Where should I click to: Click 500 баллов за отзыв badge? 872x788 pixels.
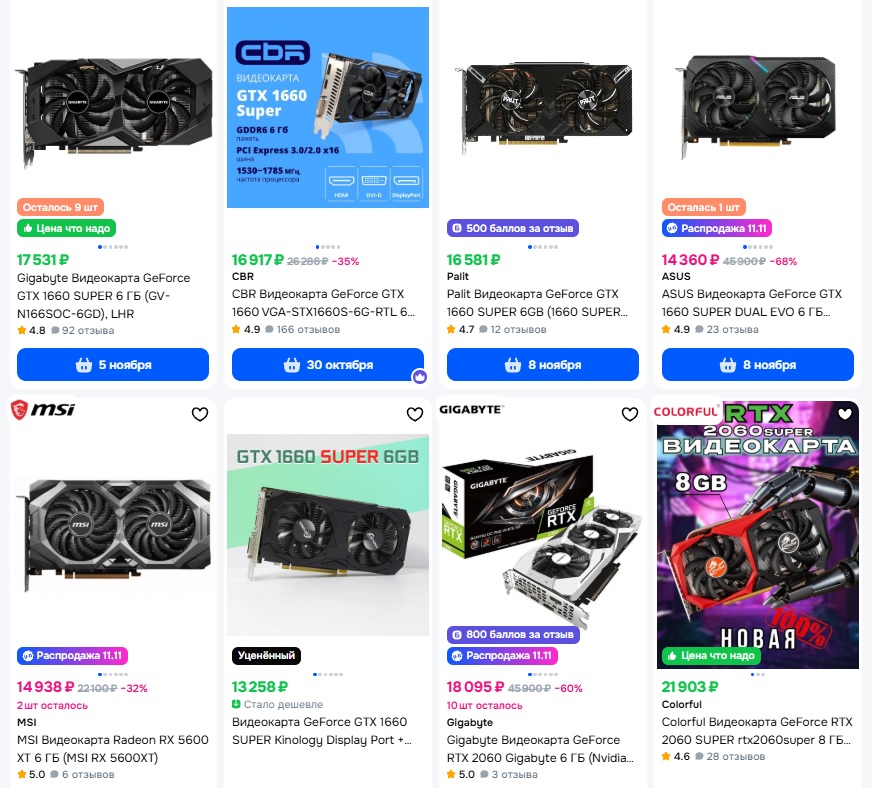513,228
